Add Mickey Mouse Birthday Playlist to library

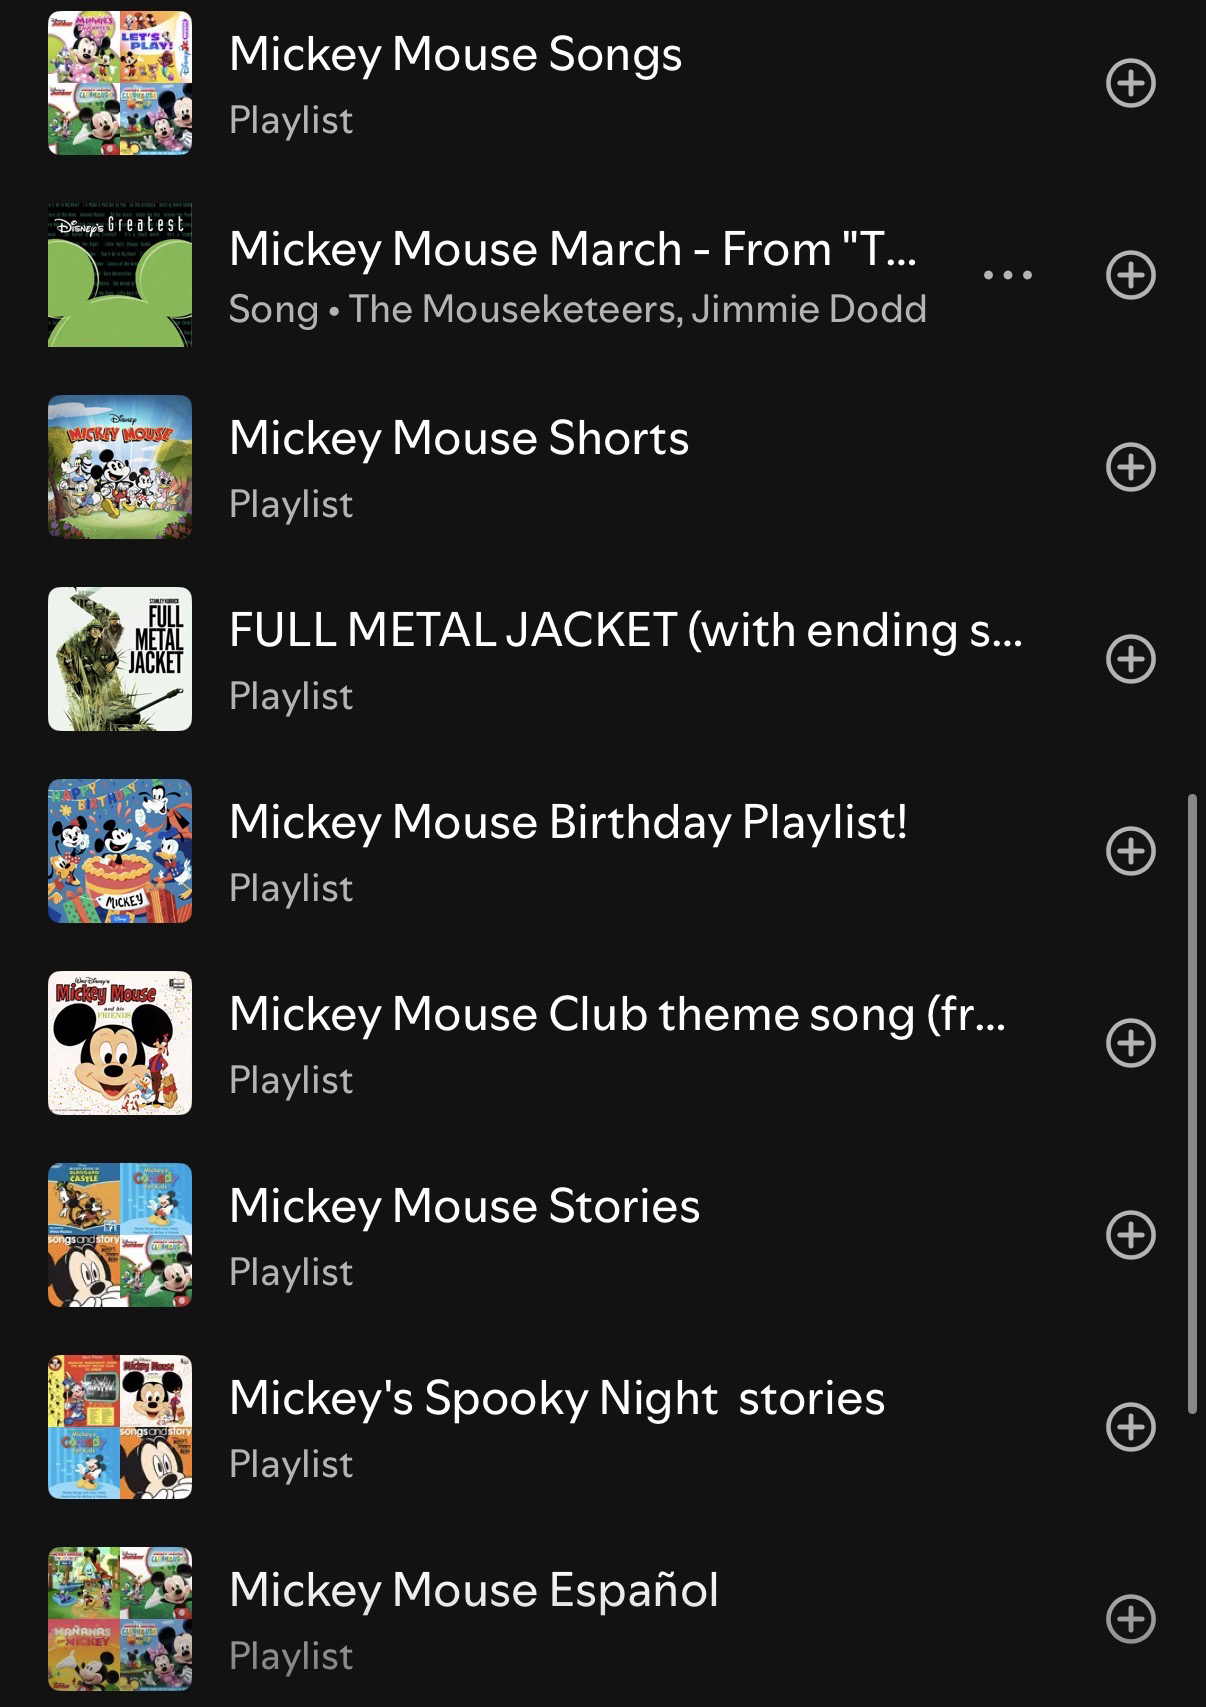click(1131, 851)
